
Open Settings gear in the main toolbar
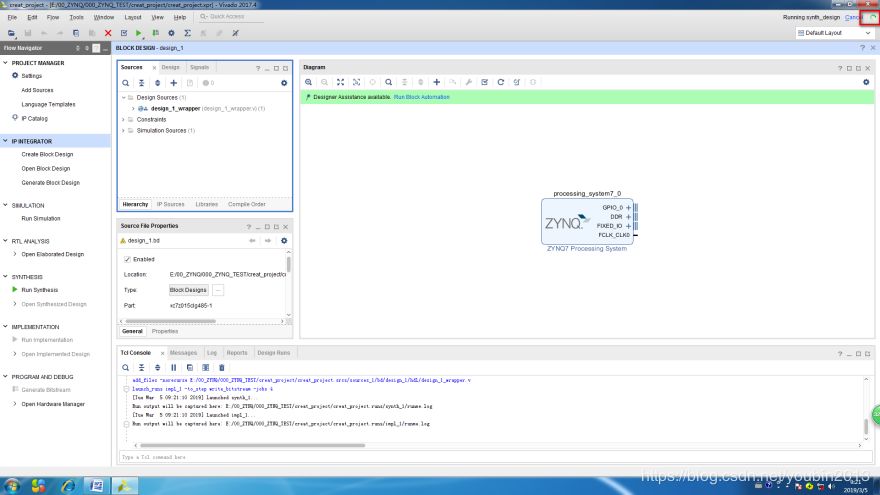(171, 33)
